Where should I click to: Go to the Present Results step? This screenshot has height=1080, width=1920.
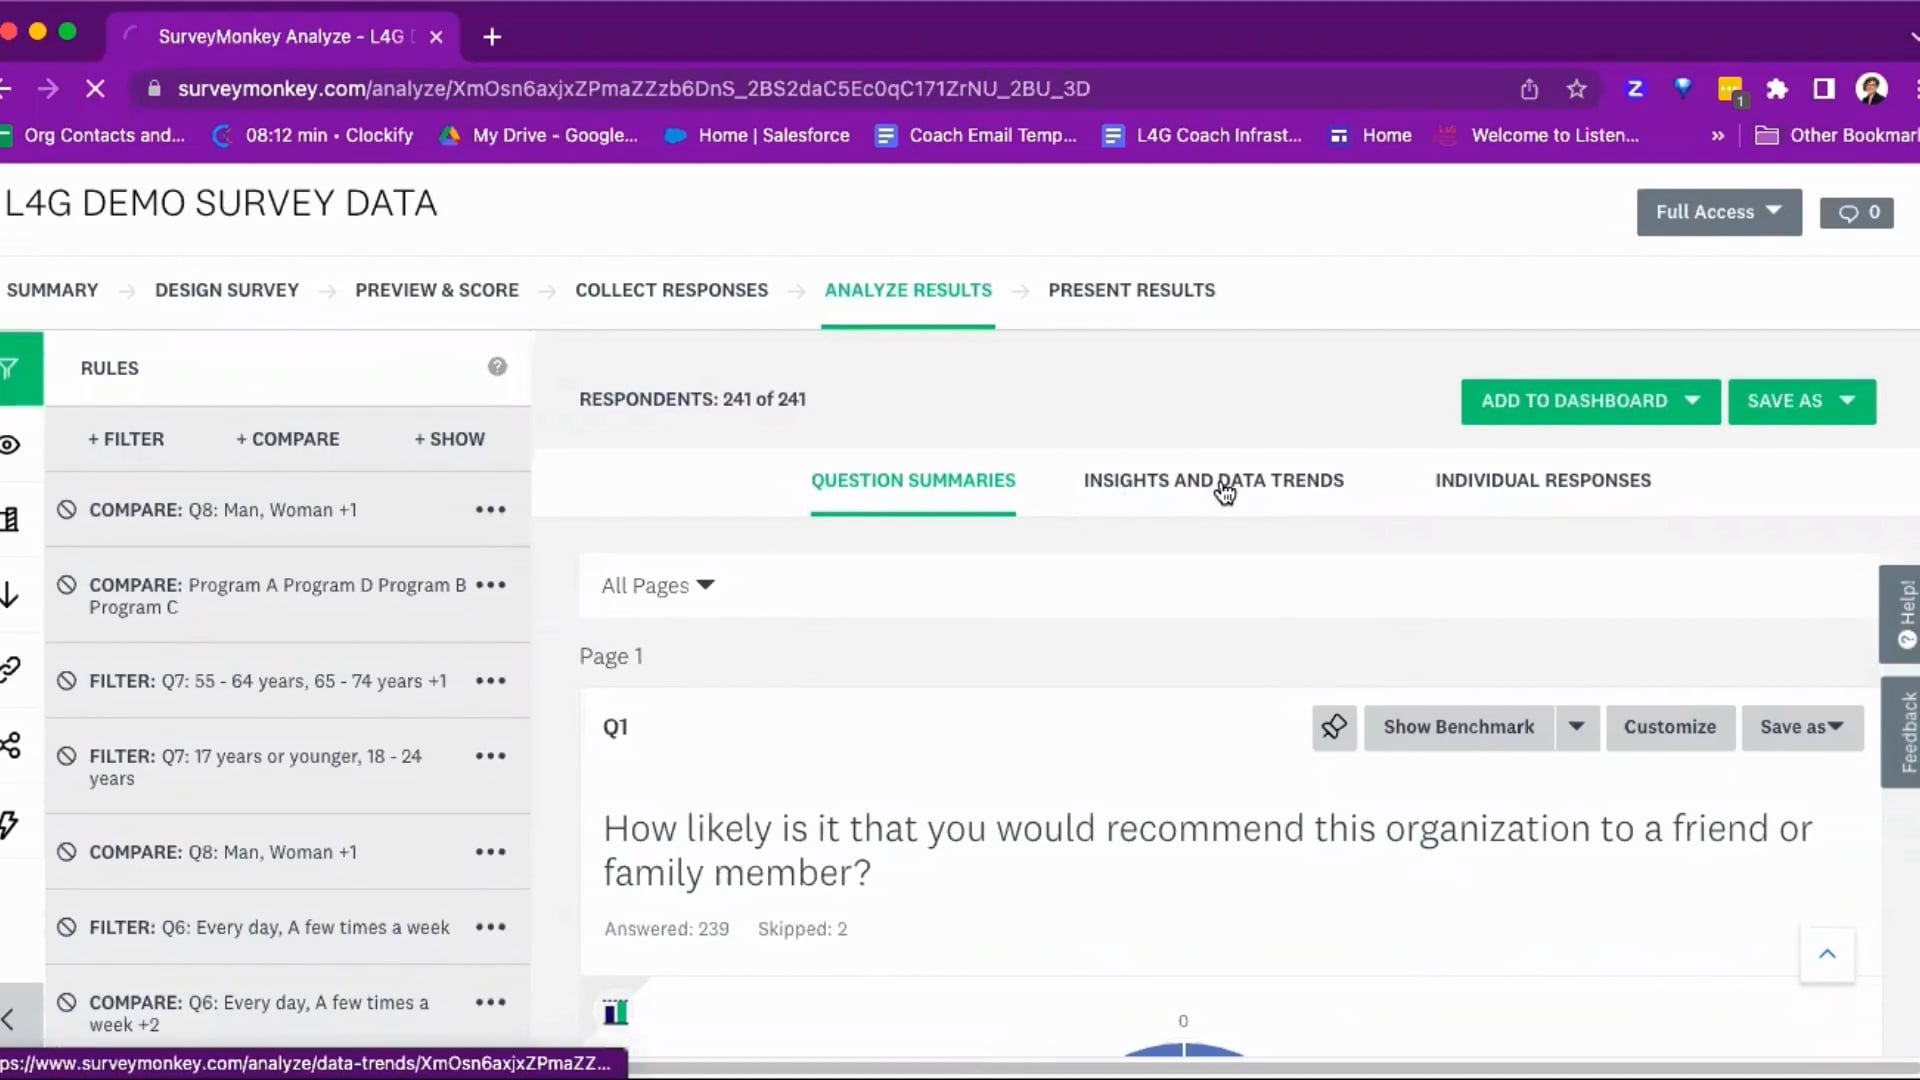1131,290
